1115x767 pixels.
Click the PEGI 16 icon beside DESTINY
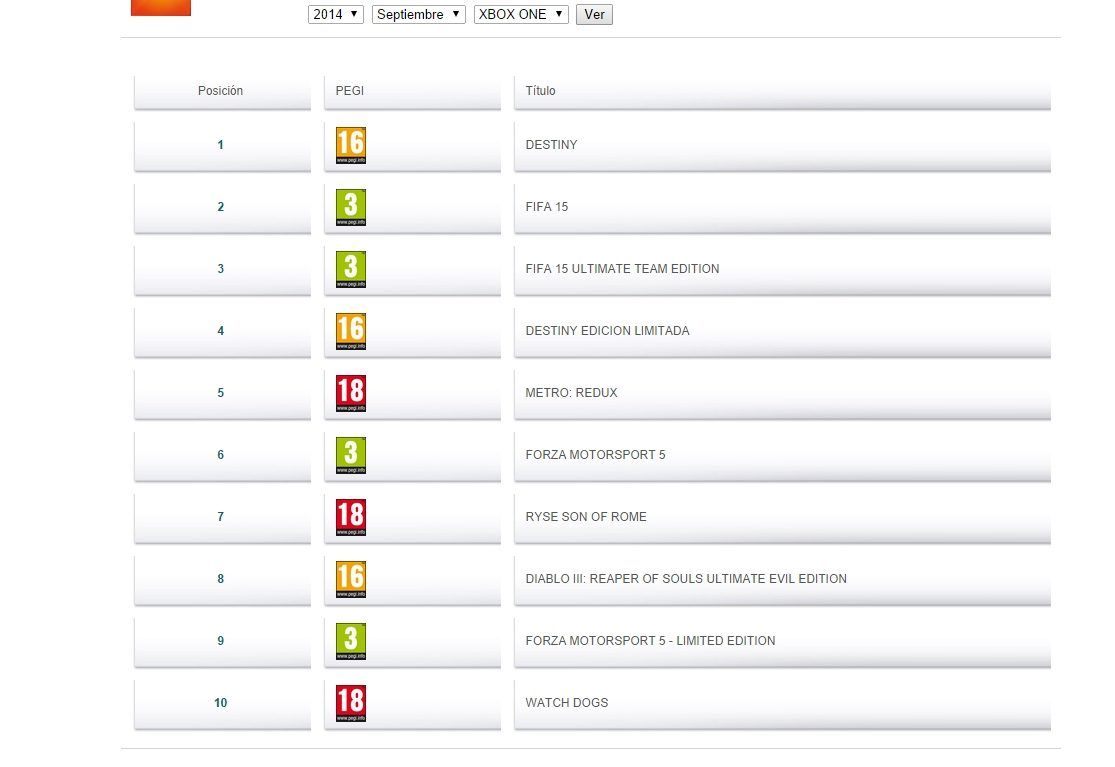point(351,146)
